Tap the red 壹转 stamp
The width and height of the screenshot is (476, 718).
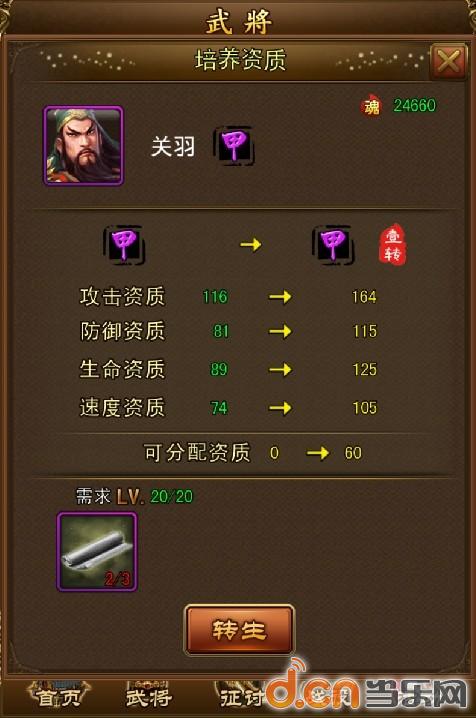pyautogui.click(x=392, y=243)
